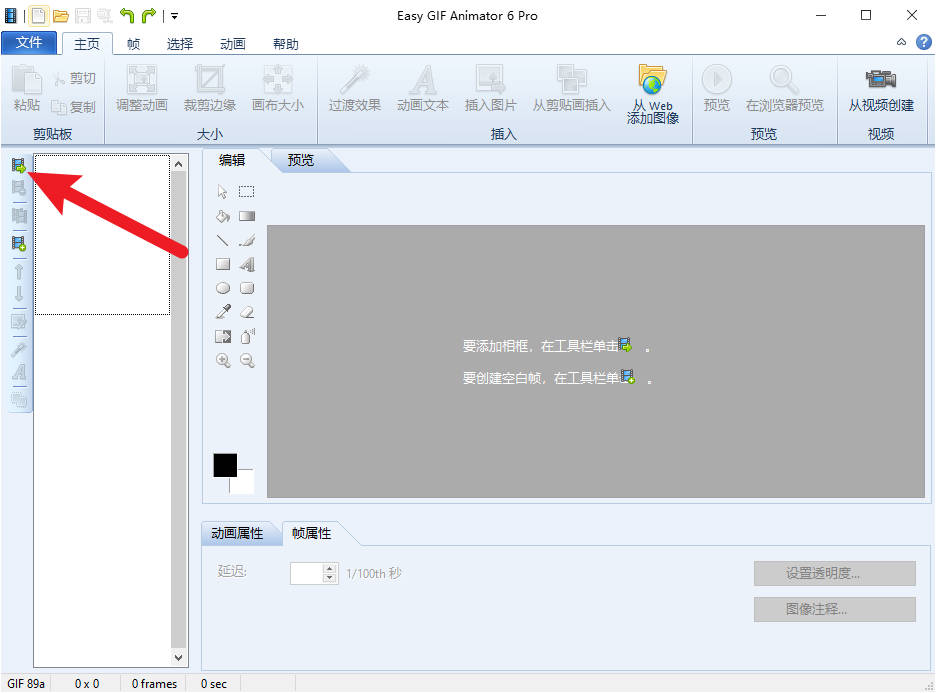Click the 复制 copy button
Screen dimensions: 936x693
pyautogui.click(x=74, y=106)
